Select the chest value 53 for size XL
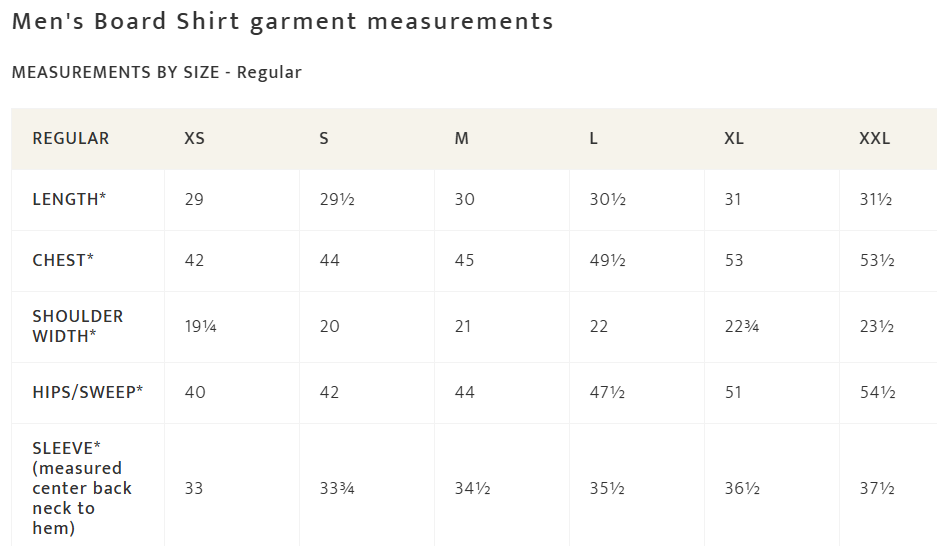 [734, 260]
